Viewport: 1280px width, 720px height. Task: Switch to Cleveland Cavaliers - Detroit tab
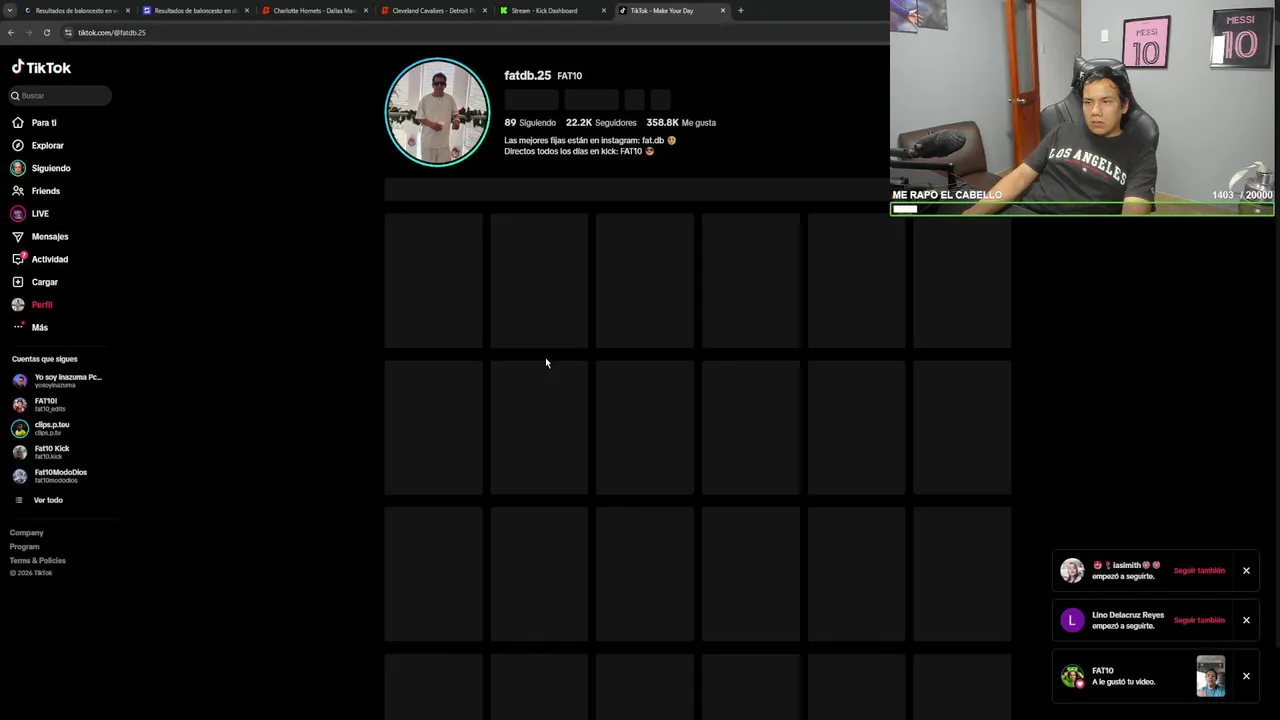point(433,11)
